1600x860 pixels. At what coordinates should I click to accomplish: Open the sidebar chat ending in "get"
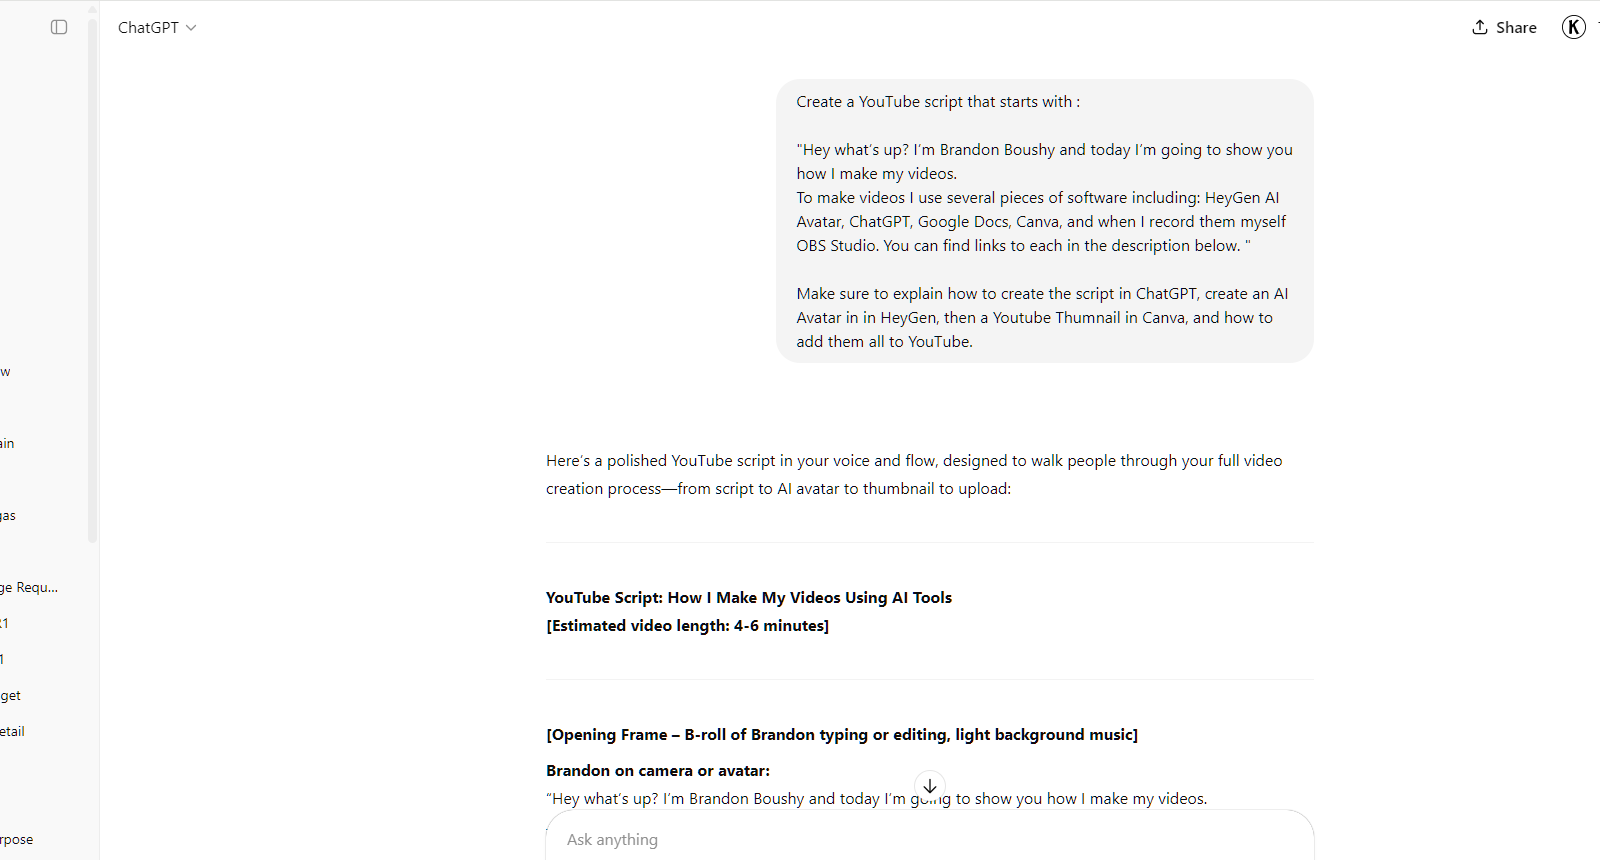click(x=11, y=695)
